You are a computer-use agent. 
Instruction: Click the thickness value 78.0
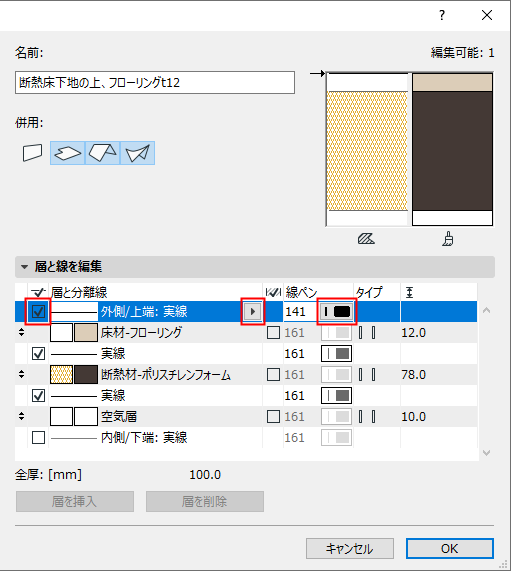(413, 374)
